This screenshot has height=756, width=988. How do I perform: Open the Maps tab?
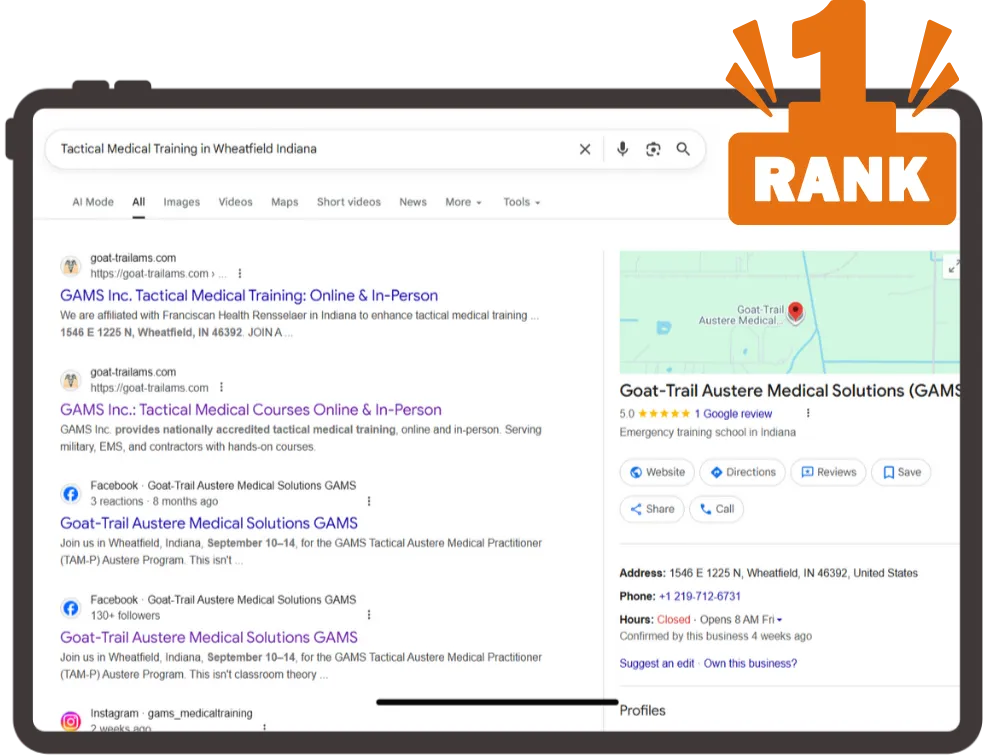[284, 202]
